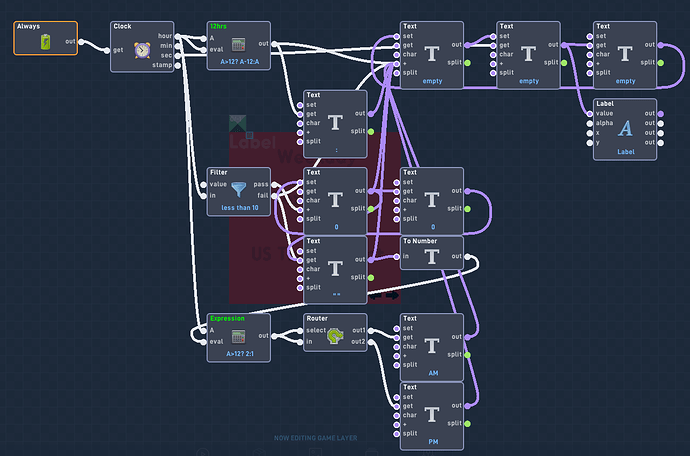Image resolution: width=690 pixels, height=456 pixels.
Task: Select the funnel icon in Filter node
Action: pyautogui.click(x=239, y=189)
